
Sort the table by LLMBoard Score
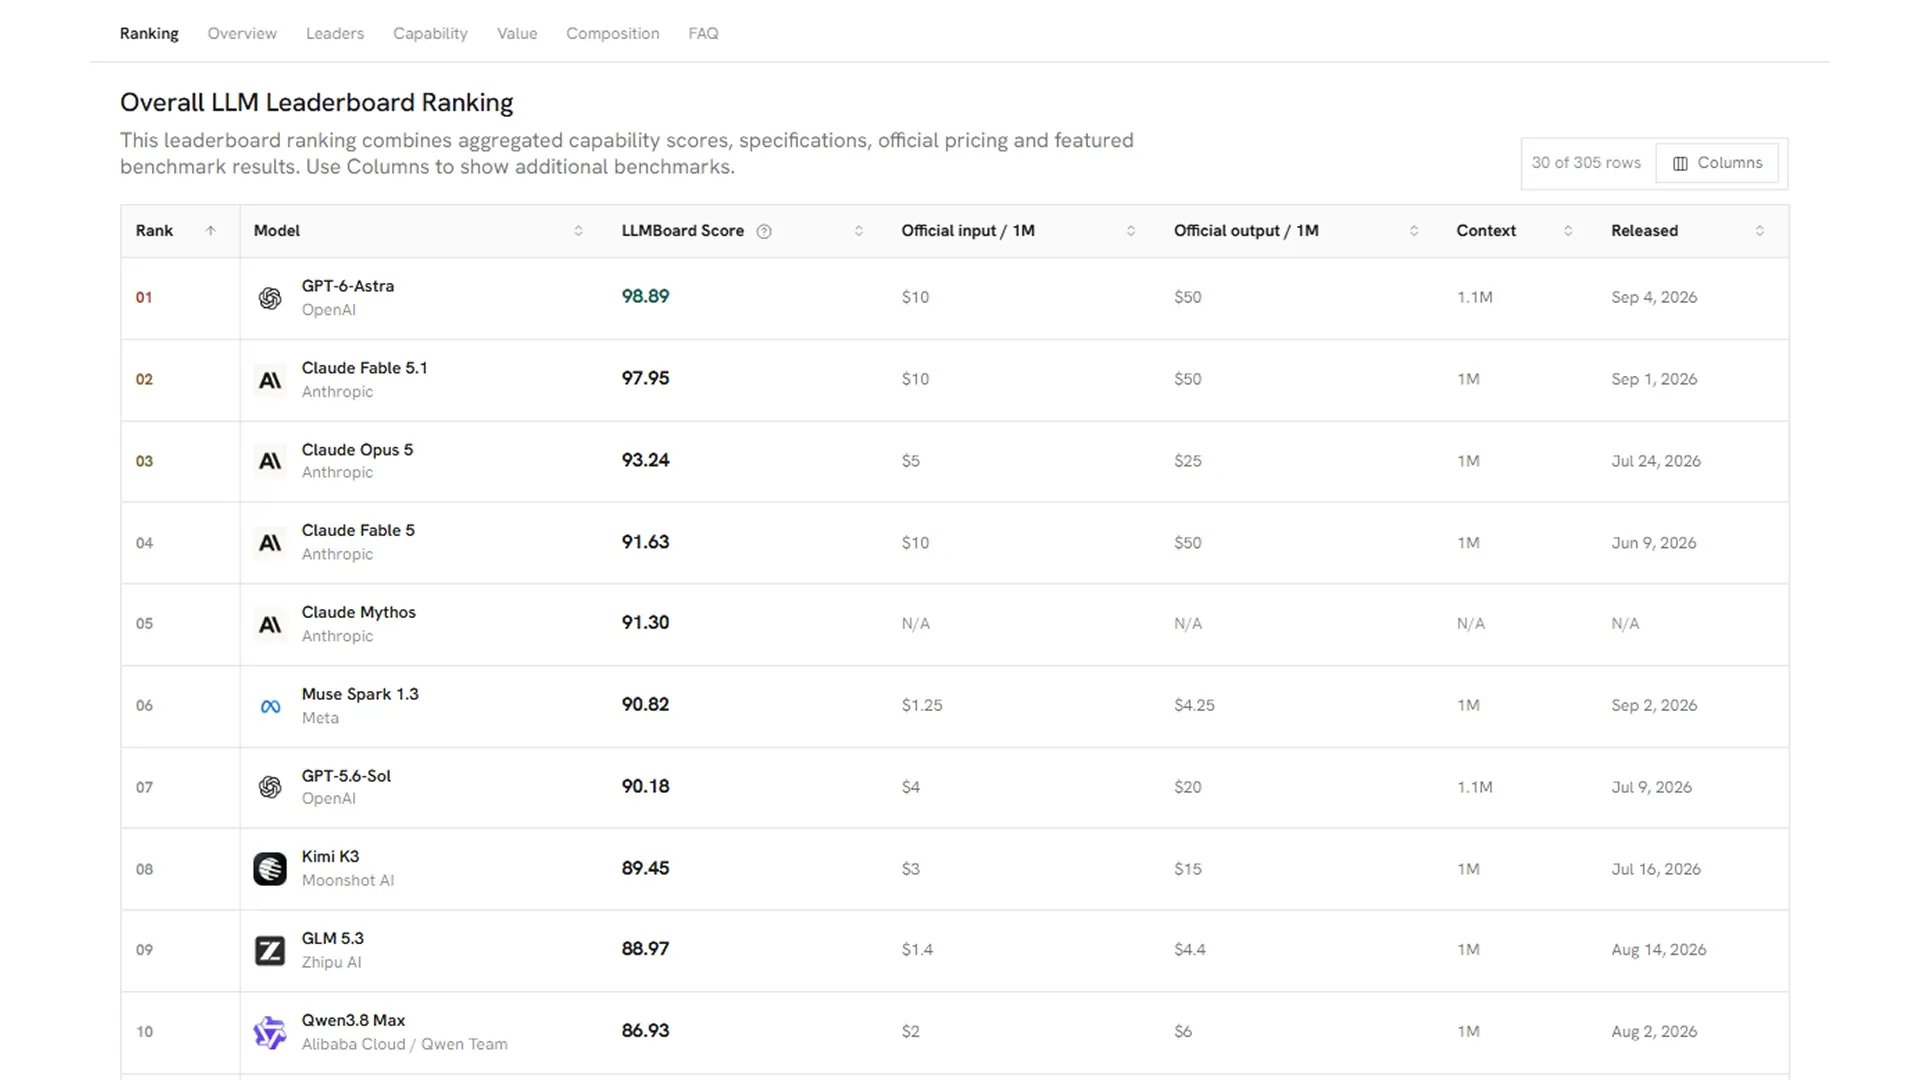858,231
